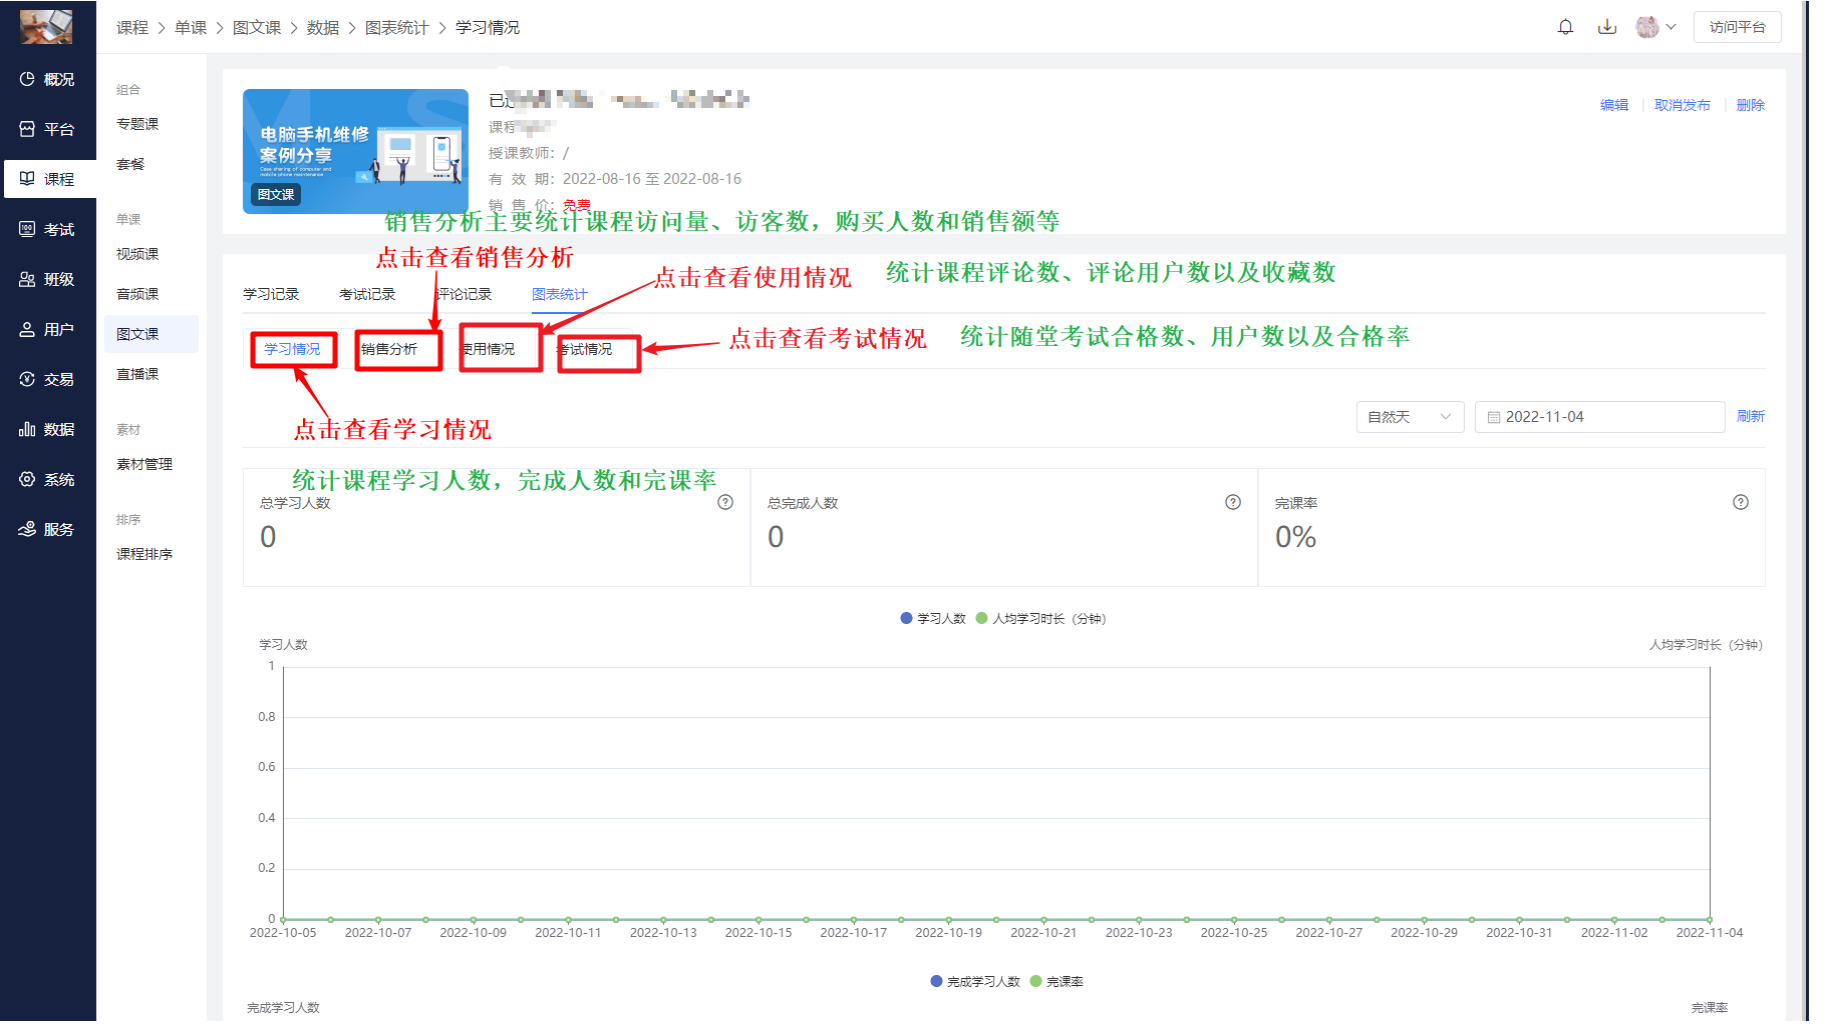Click help icon for 完课率
This screenshot has width=1828, height=1035.
[x=1741, y=502]
